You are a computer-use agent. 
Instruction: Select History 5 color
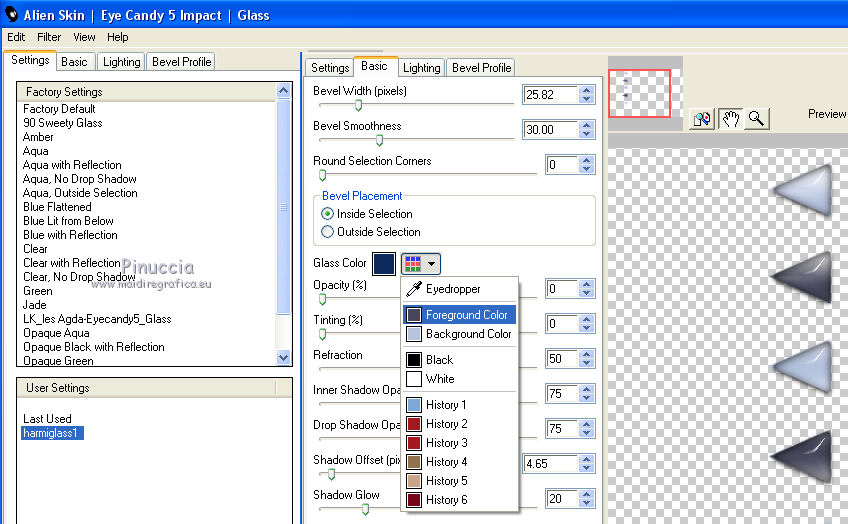[459, 480]
